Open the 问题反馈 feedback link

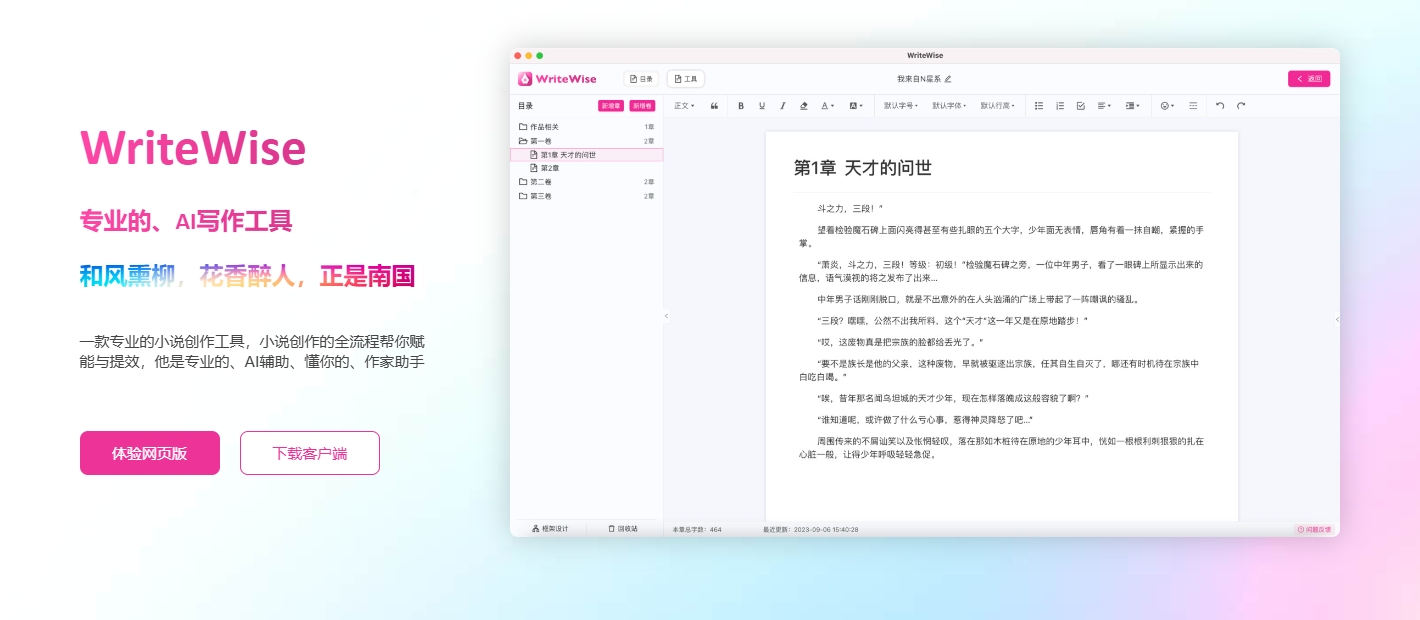coord(1314,529)
